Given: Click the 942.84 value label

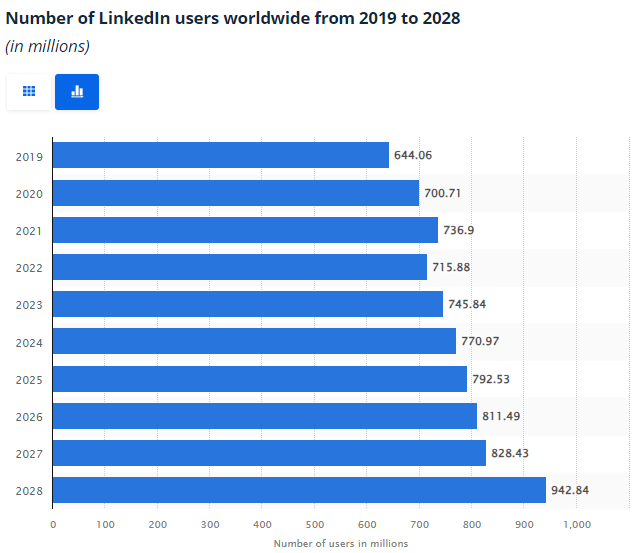Looking at the screenshot, I should (570, 490).
